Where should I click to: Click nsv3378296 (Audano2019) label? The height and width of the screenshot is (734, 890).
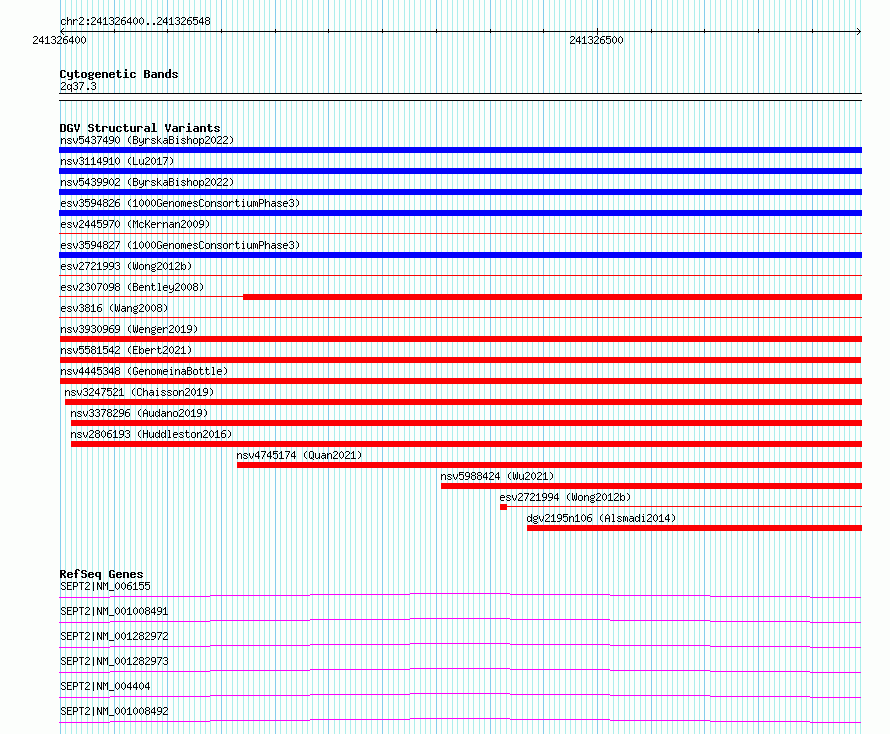(x=139, y=413)
